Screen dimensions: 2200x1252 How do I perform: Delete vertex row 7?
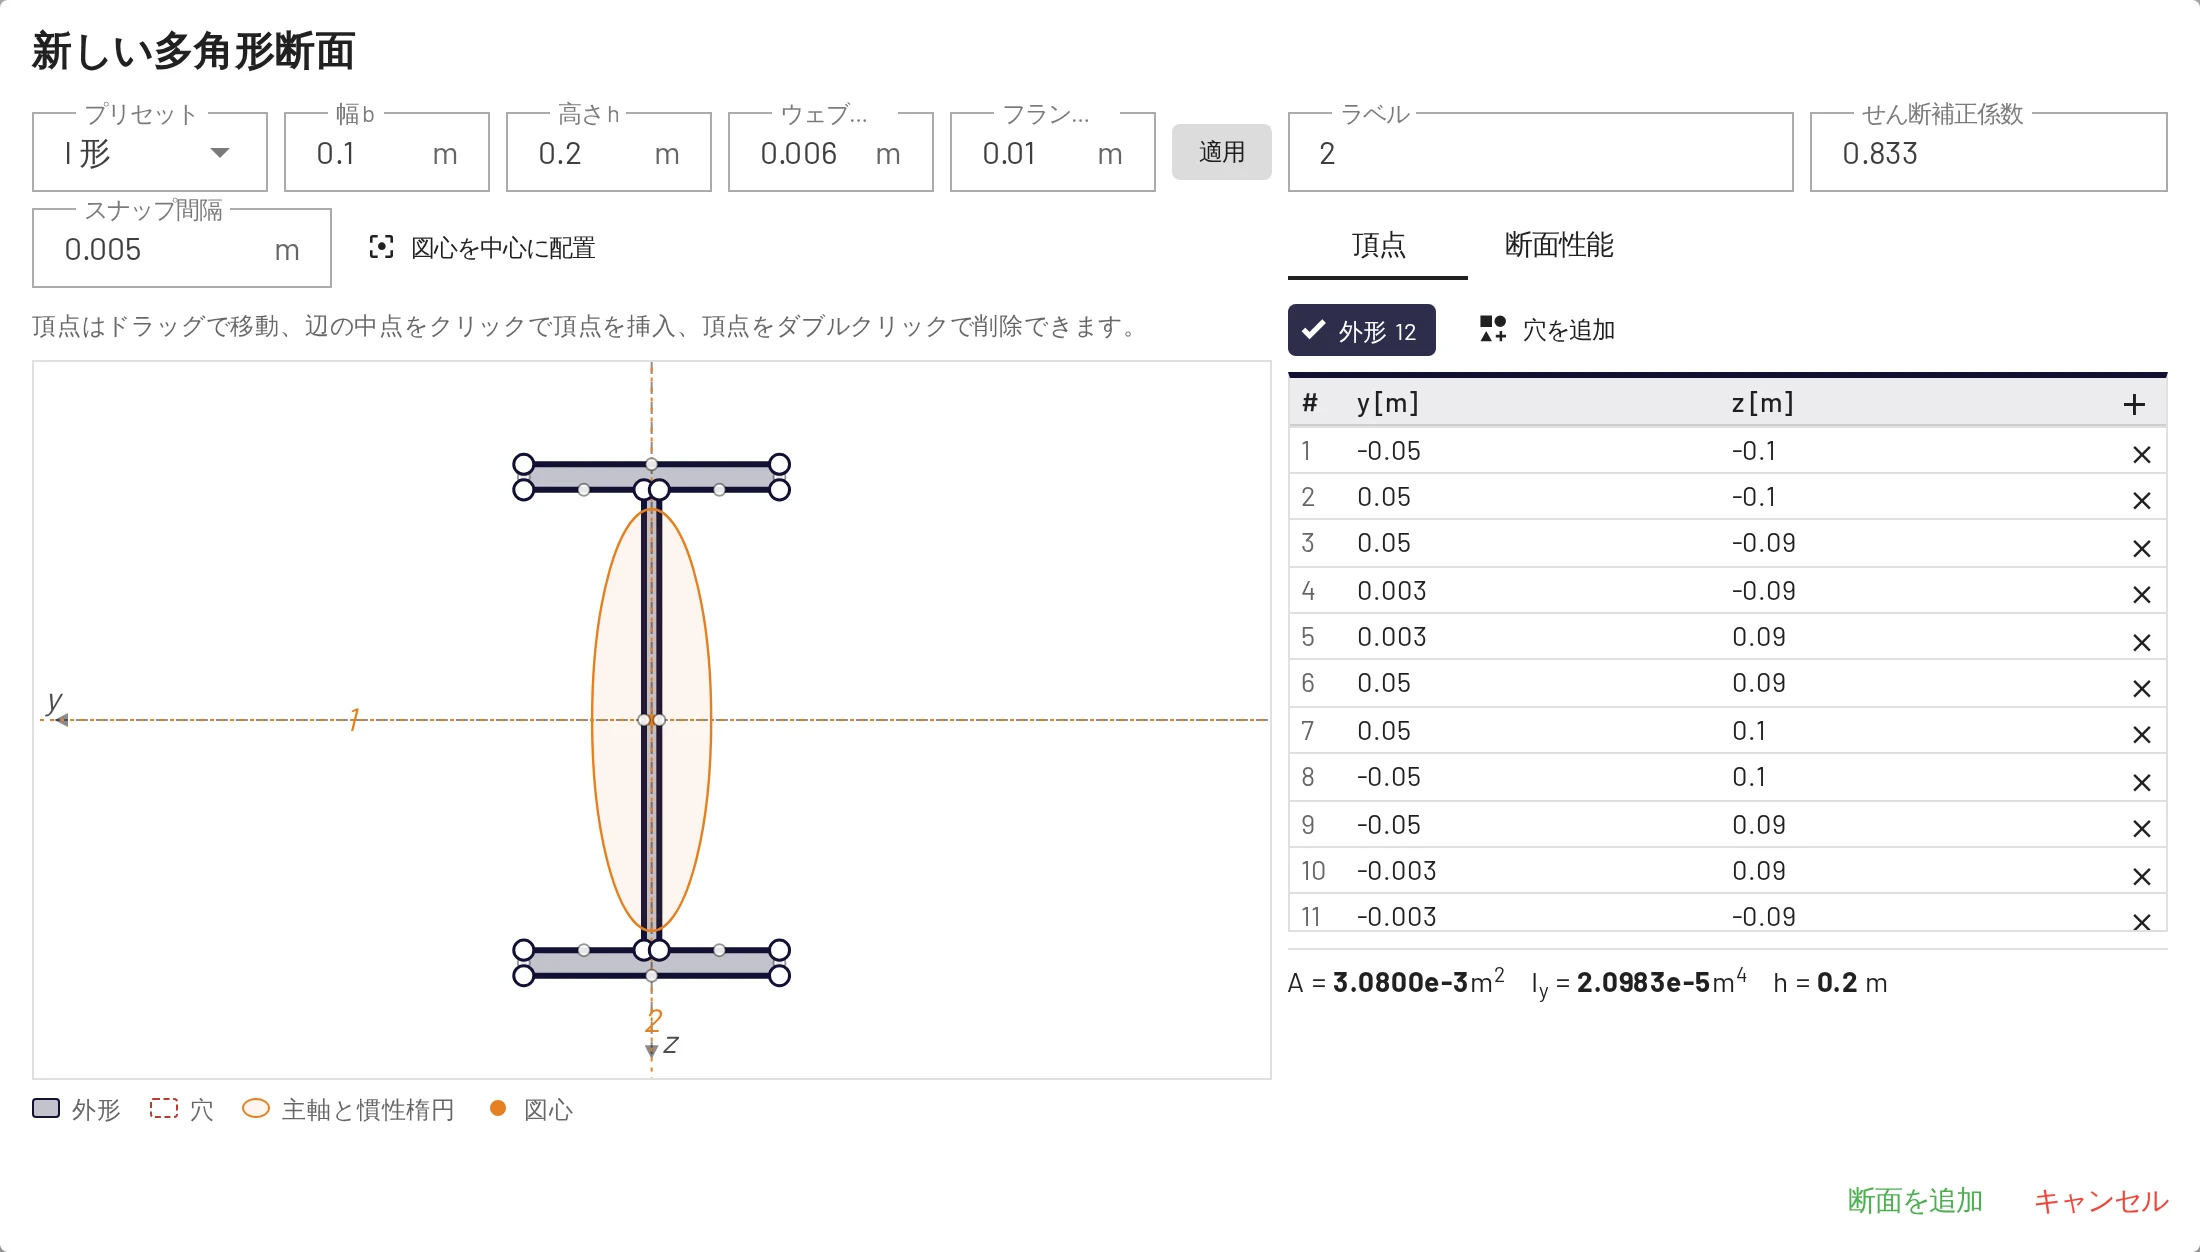pos(2141,735)
